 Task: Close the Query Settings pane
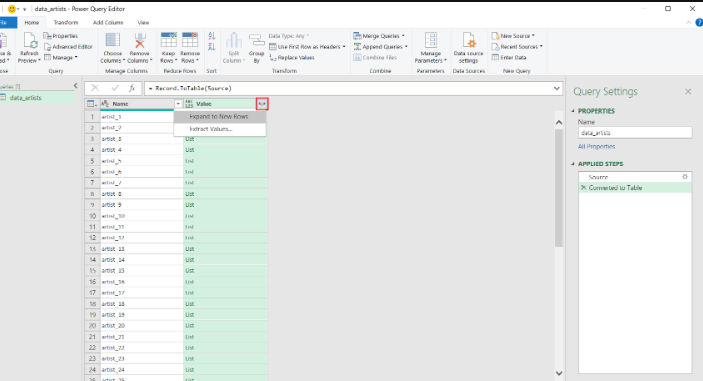click(x=688, y=91)
